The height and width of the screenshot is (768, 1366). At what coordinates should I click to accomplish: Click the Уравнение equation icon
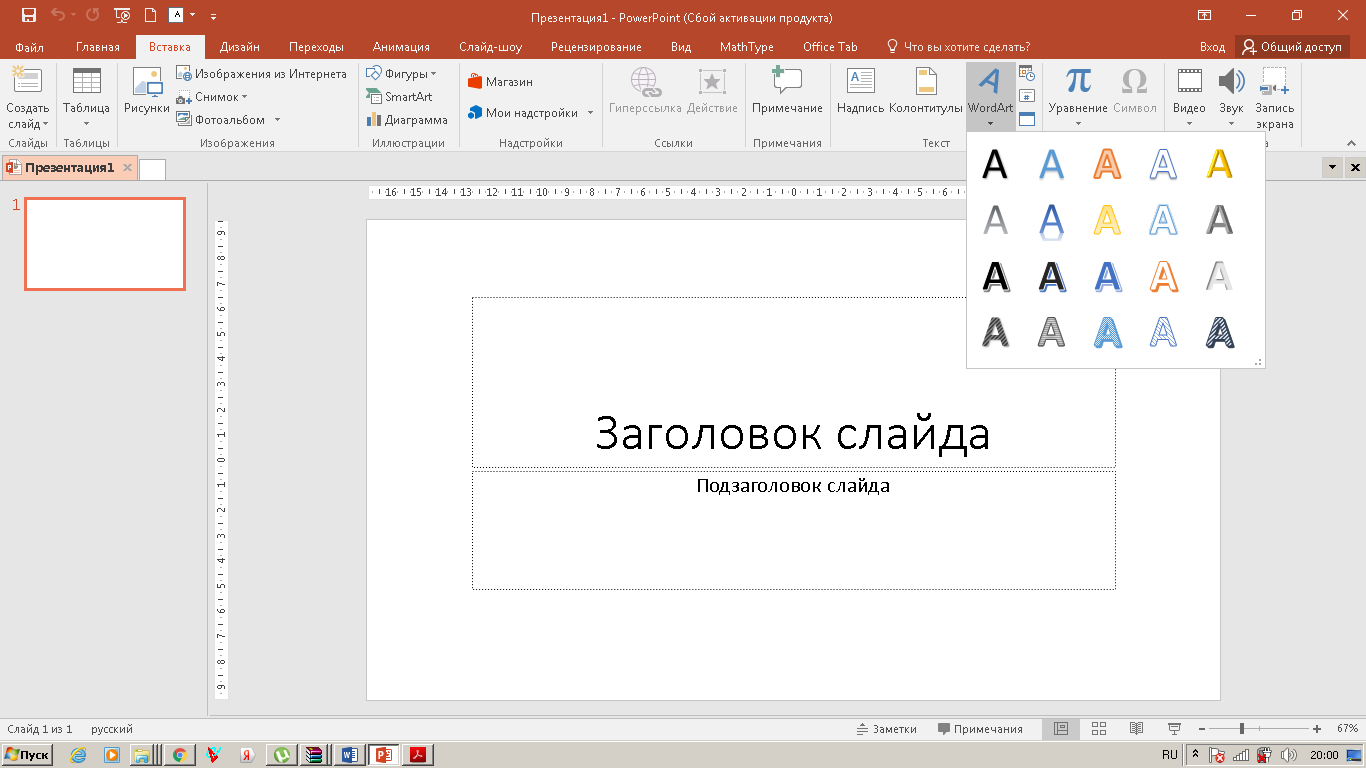[1078, 81]
